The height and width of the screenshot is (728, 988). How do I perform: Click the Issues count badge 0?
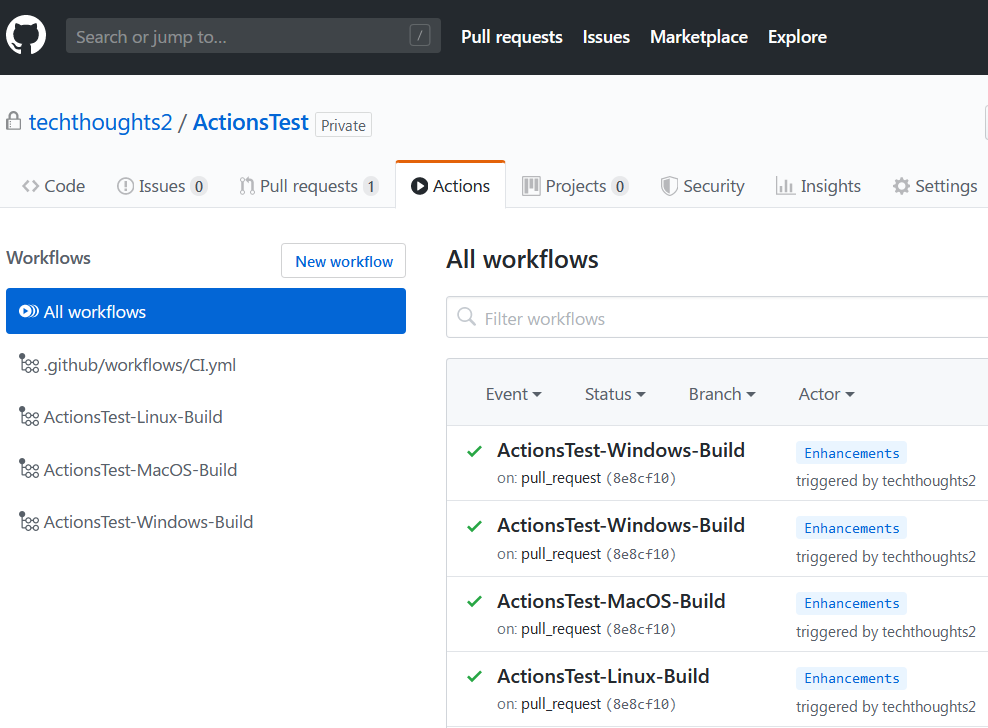coord(199,187)
